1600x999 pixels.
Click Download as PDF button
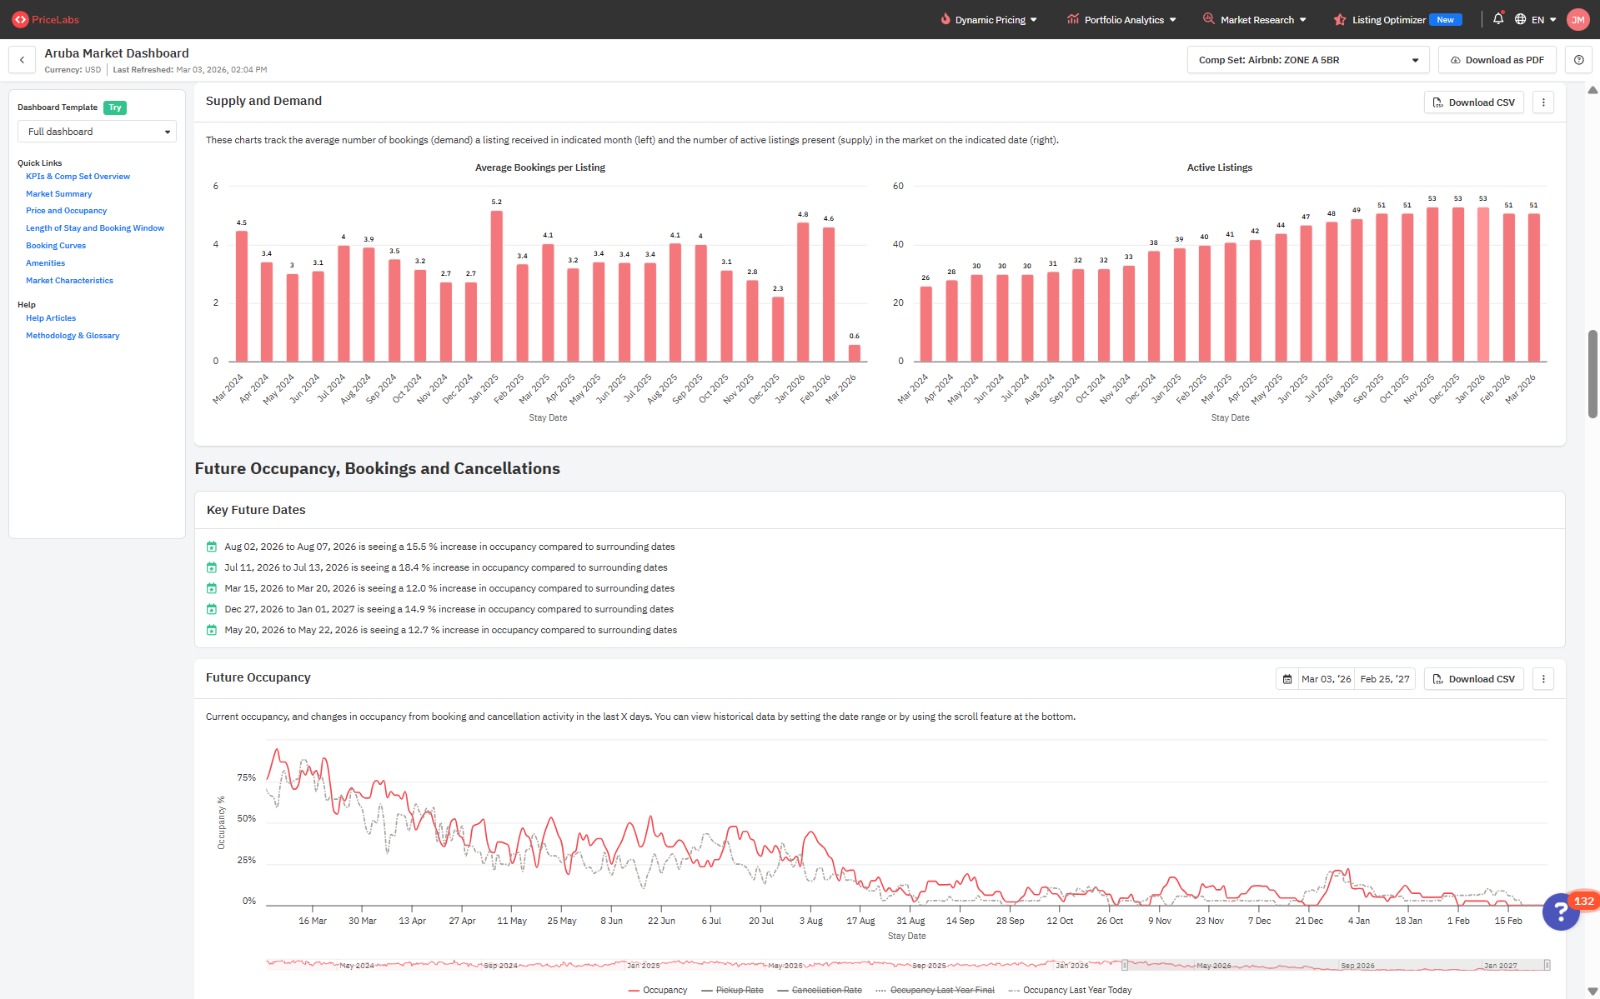[1497, 60]
